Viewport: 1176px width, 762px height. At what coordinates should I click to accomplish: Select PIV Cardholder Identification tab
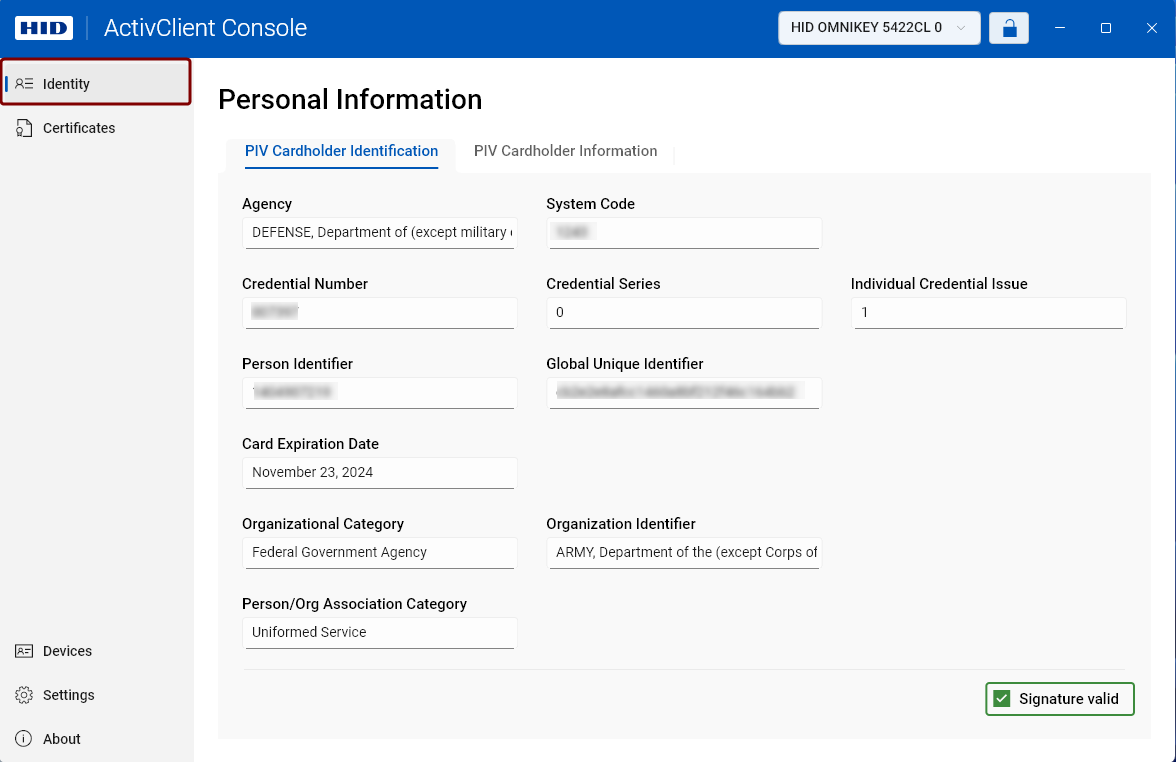point(341,151)
